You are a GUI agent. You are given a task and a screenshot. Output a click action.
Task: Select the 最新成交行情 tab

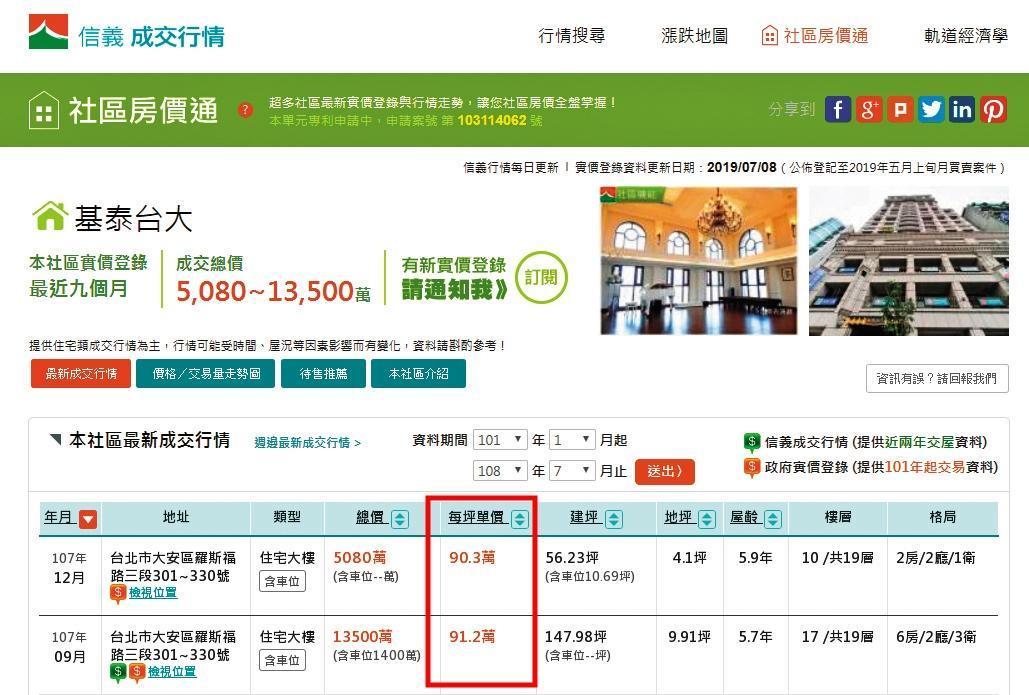click(x=81, y=373)
